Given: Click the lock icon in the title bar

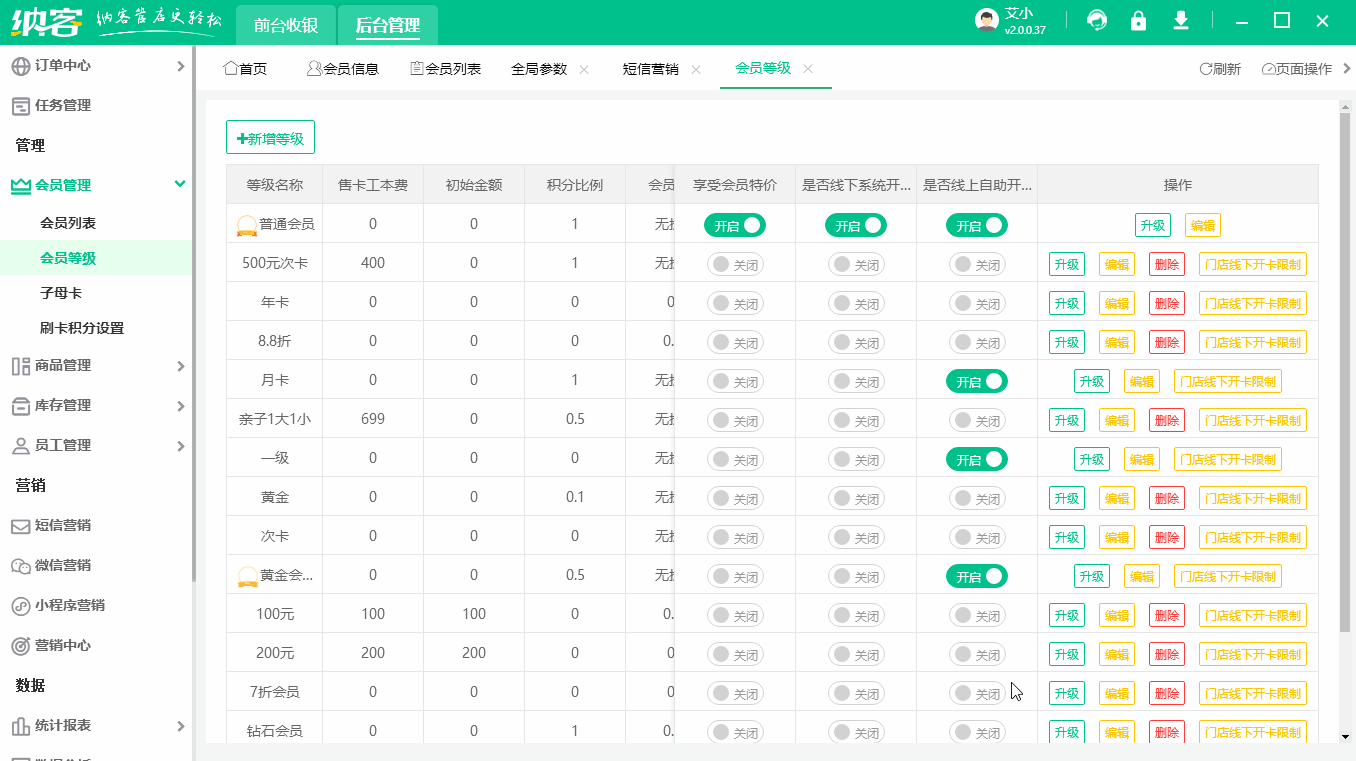Looking at the screenshot, I should click(1138, 20).
